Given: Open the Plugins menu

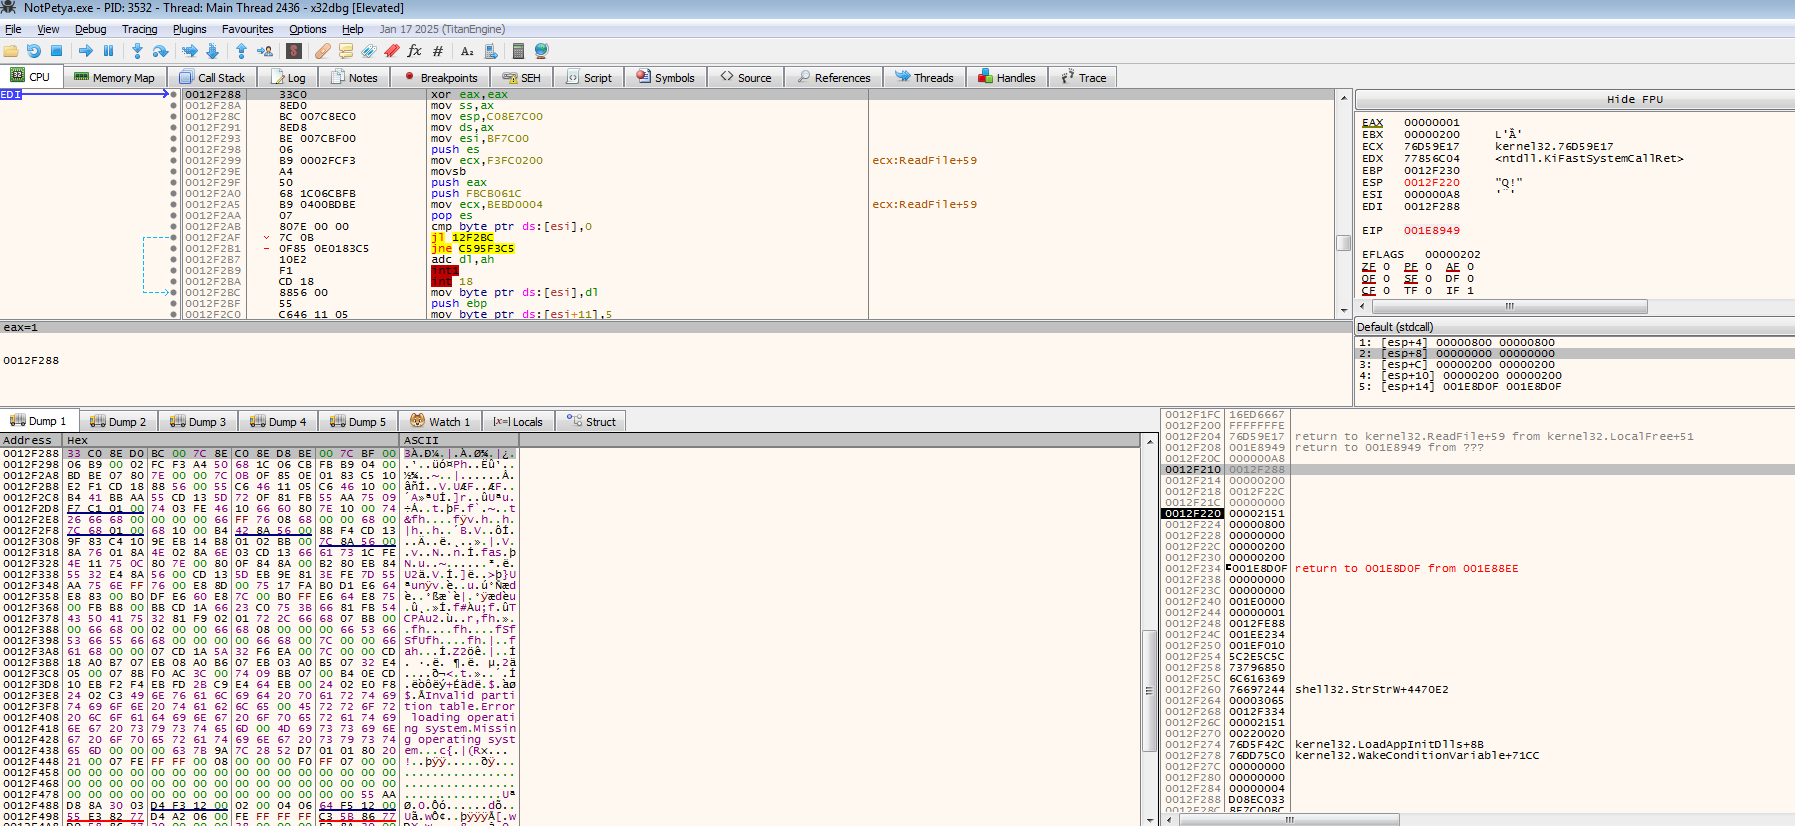Looking at the screenshot, I should tap(189, 29).
